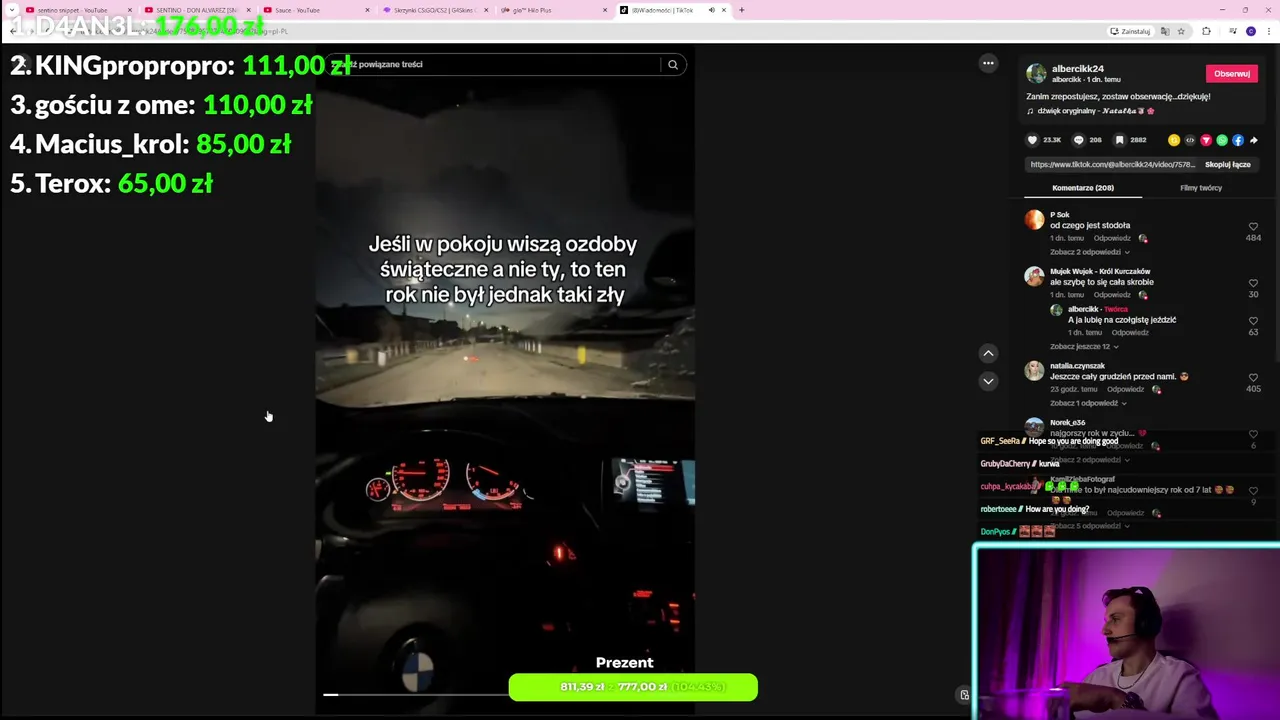Open natalia.czynszak's avatar

1034,371
